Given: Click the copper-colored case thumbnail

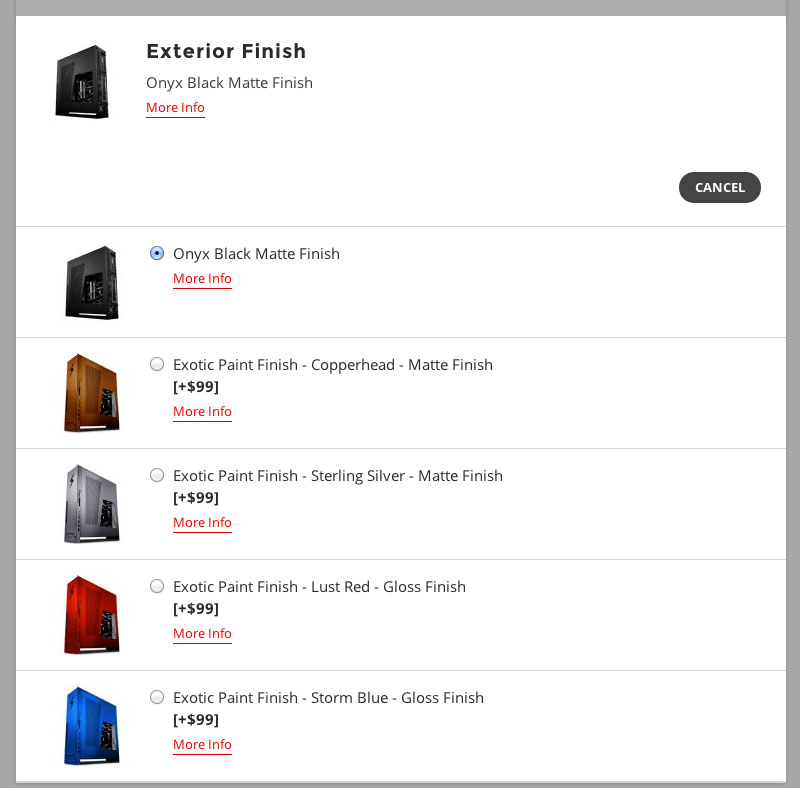Looking at the screenshot, I should point(92,393).
